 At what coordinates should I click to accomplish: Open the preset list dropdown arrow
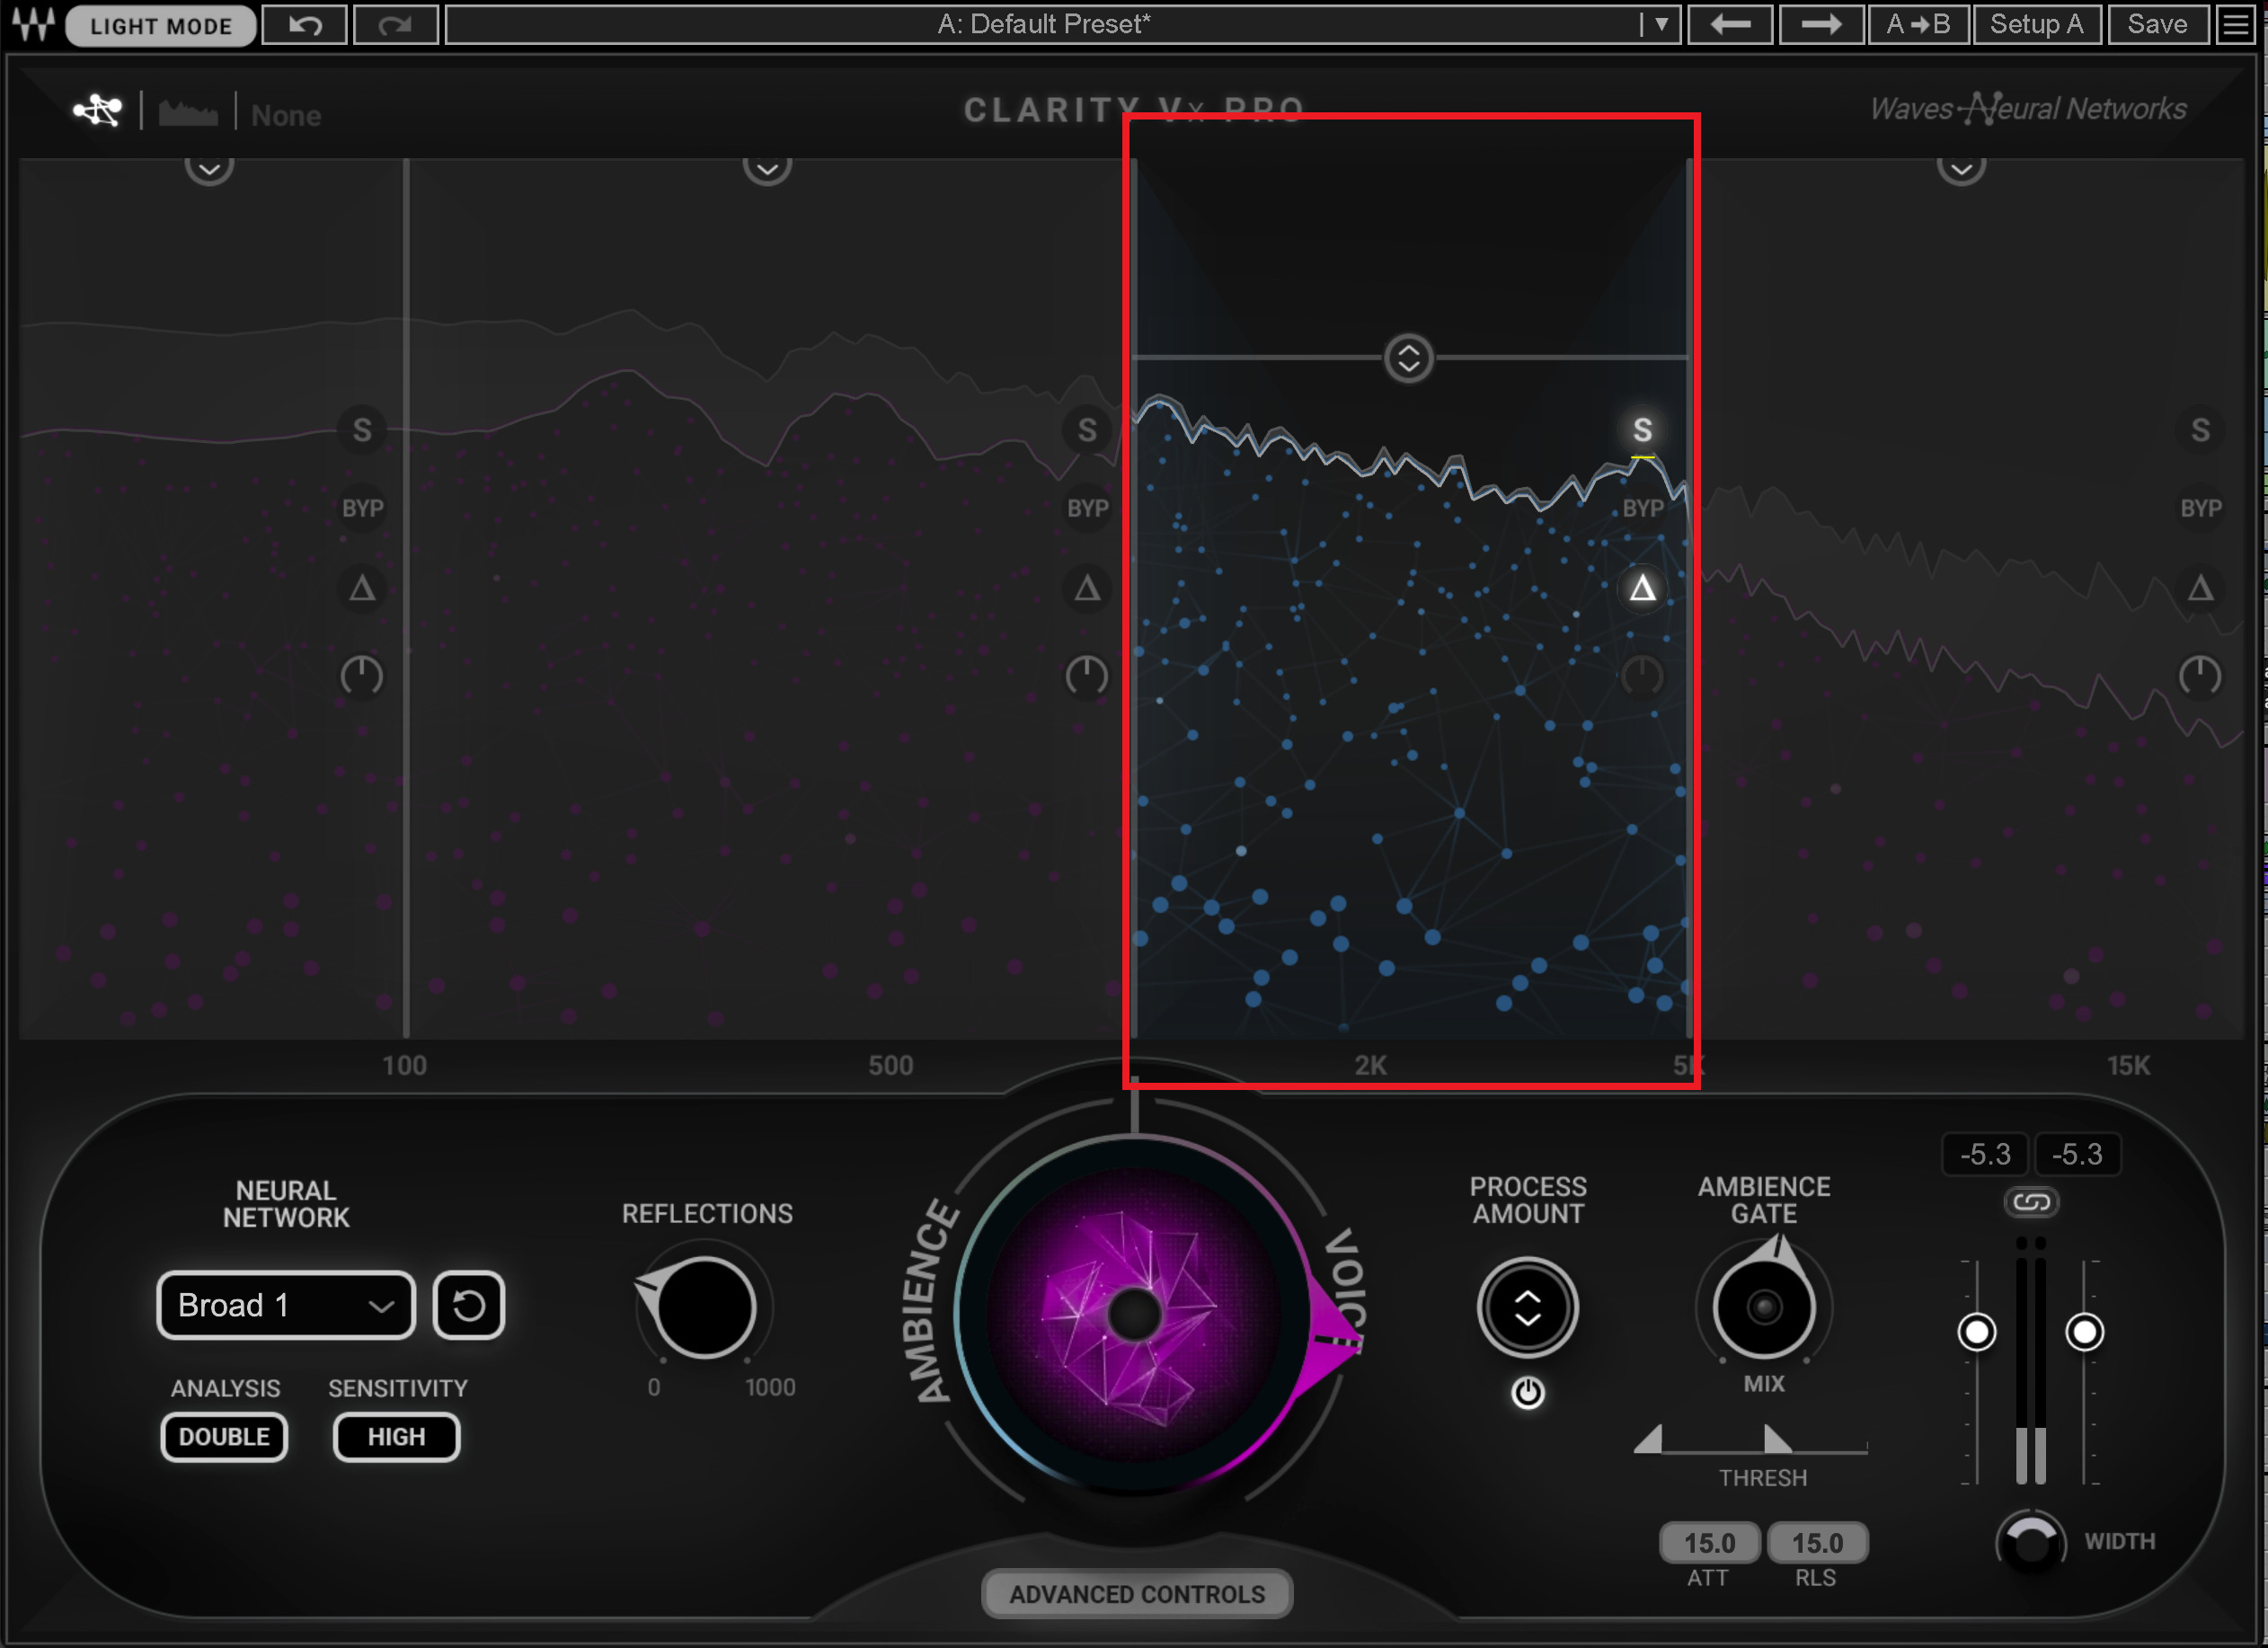point(1661,24)
